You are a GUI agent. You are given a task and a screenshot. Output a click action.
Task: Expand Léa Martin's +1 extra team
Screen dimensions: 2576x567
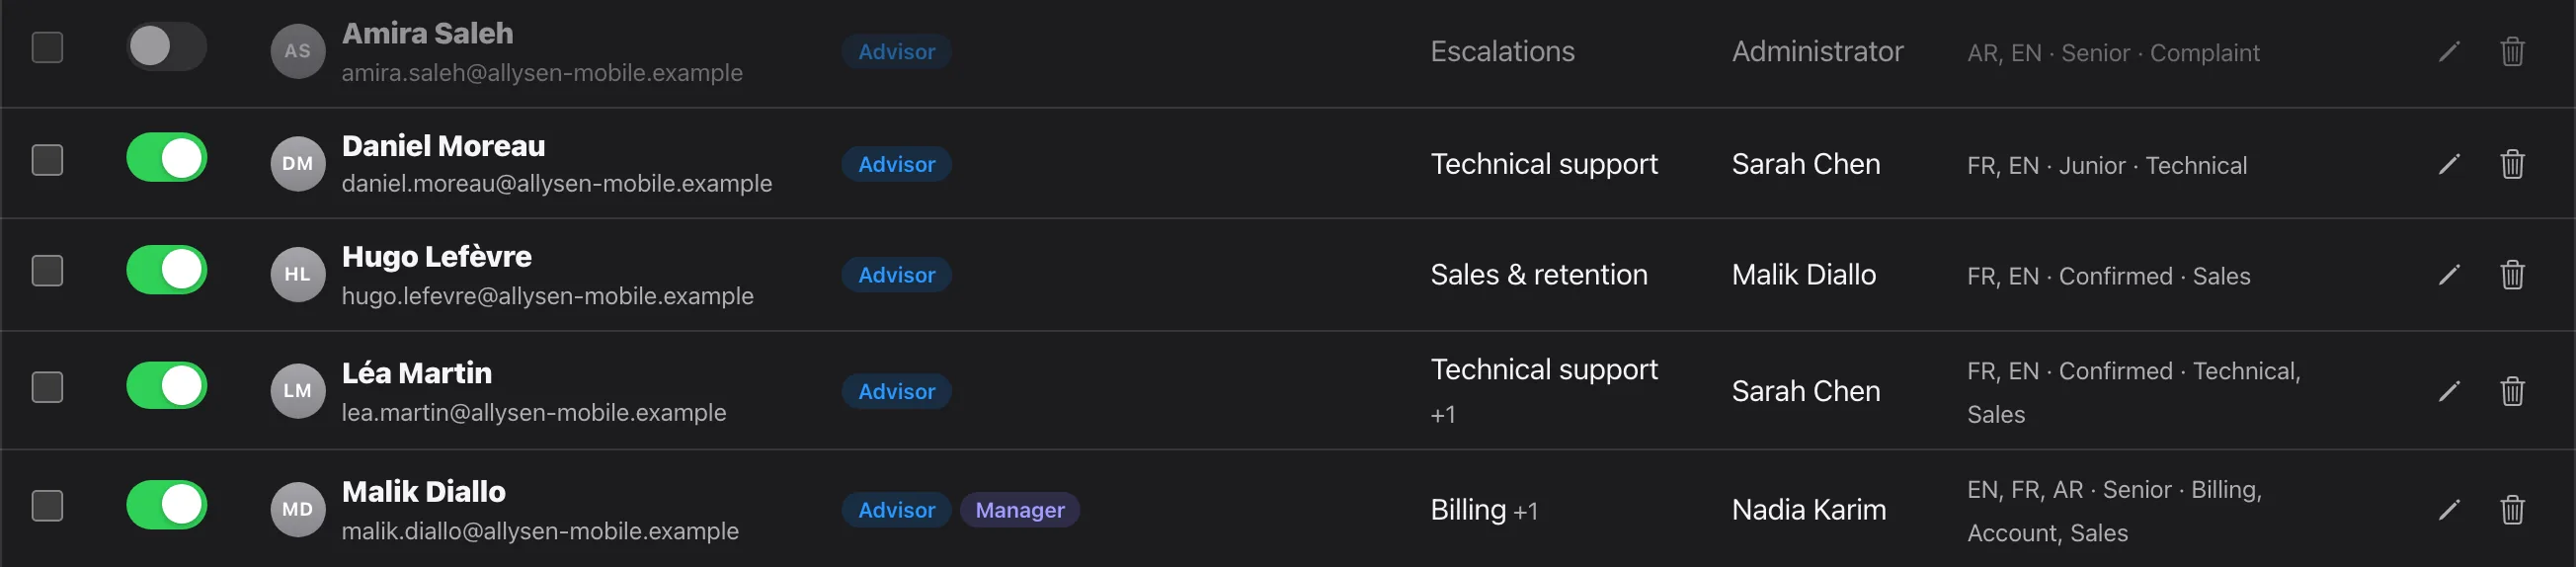[1443, 414]
